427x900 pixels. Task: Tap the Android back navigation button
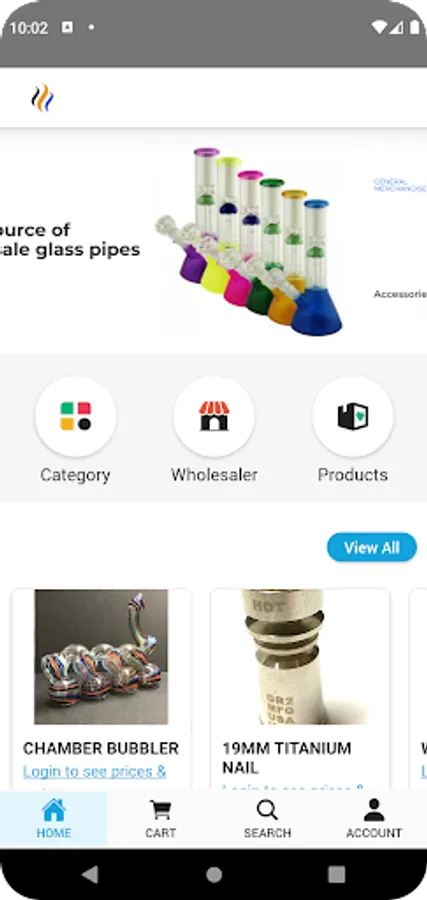(x=90, y=874)
